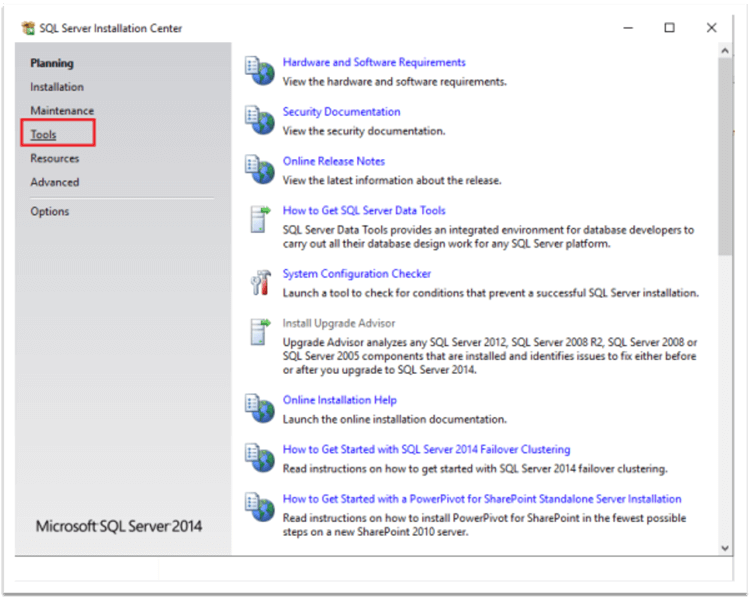755x602 pixels.
Task: Go to the Maintenance section
Action: point(62,111)
